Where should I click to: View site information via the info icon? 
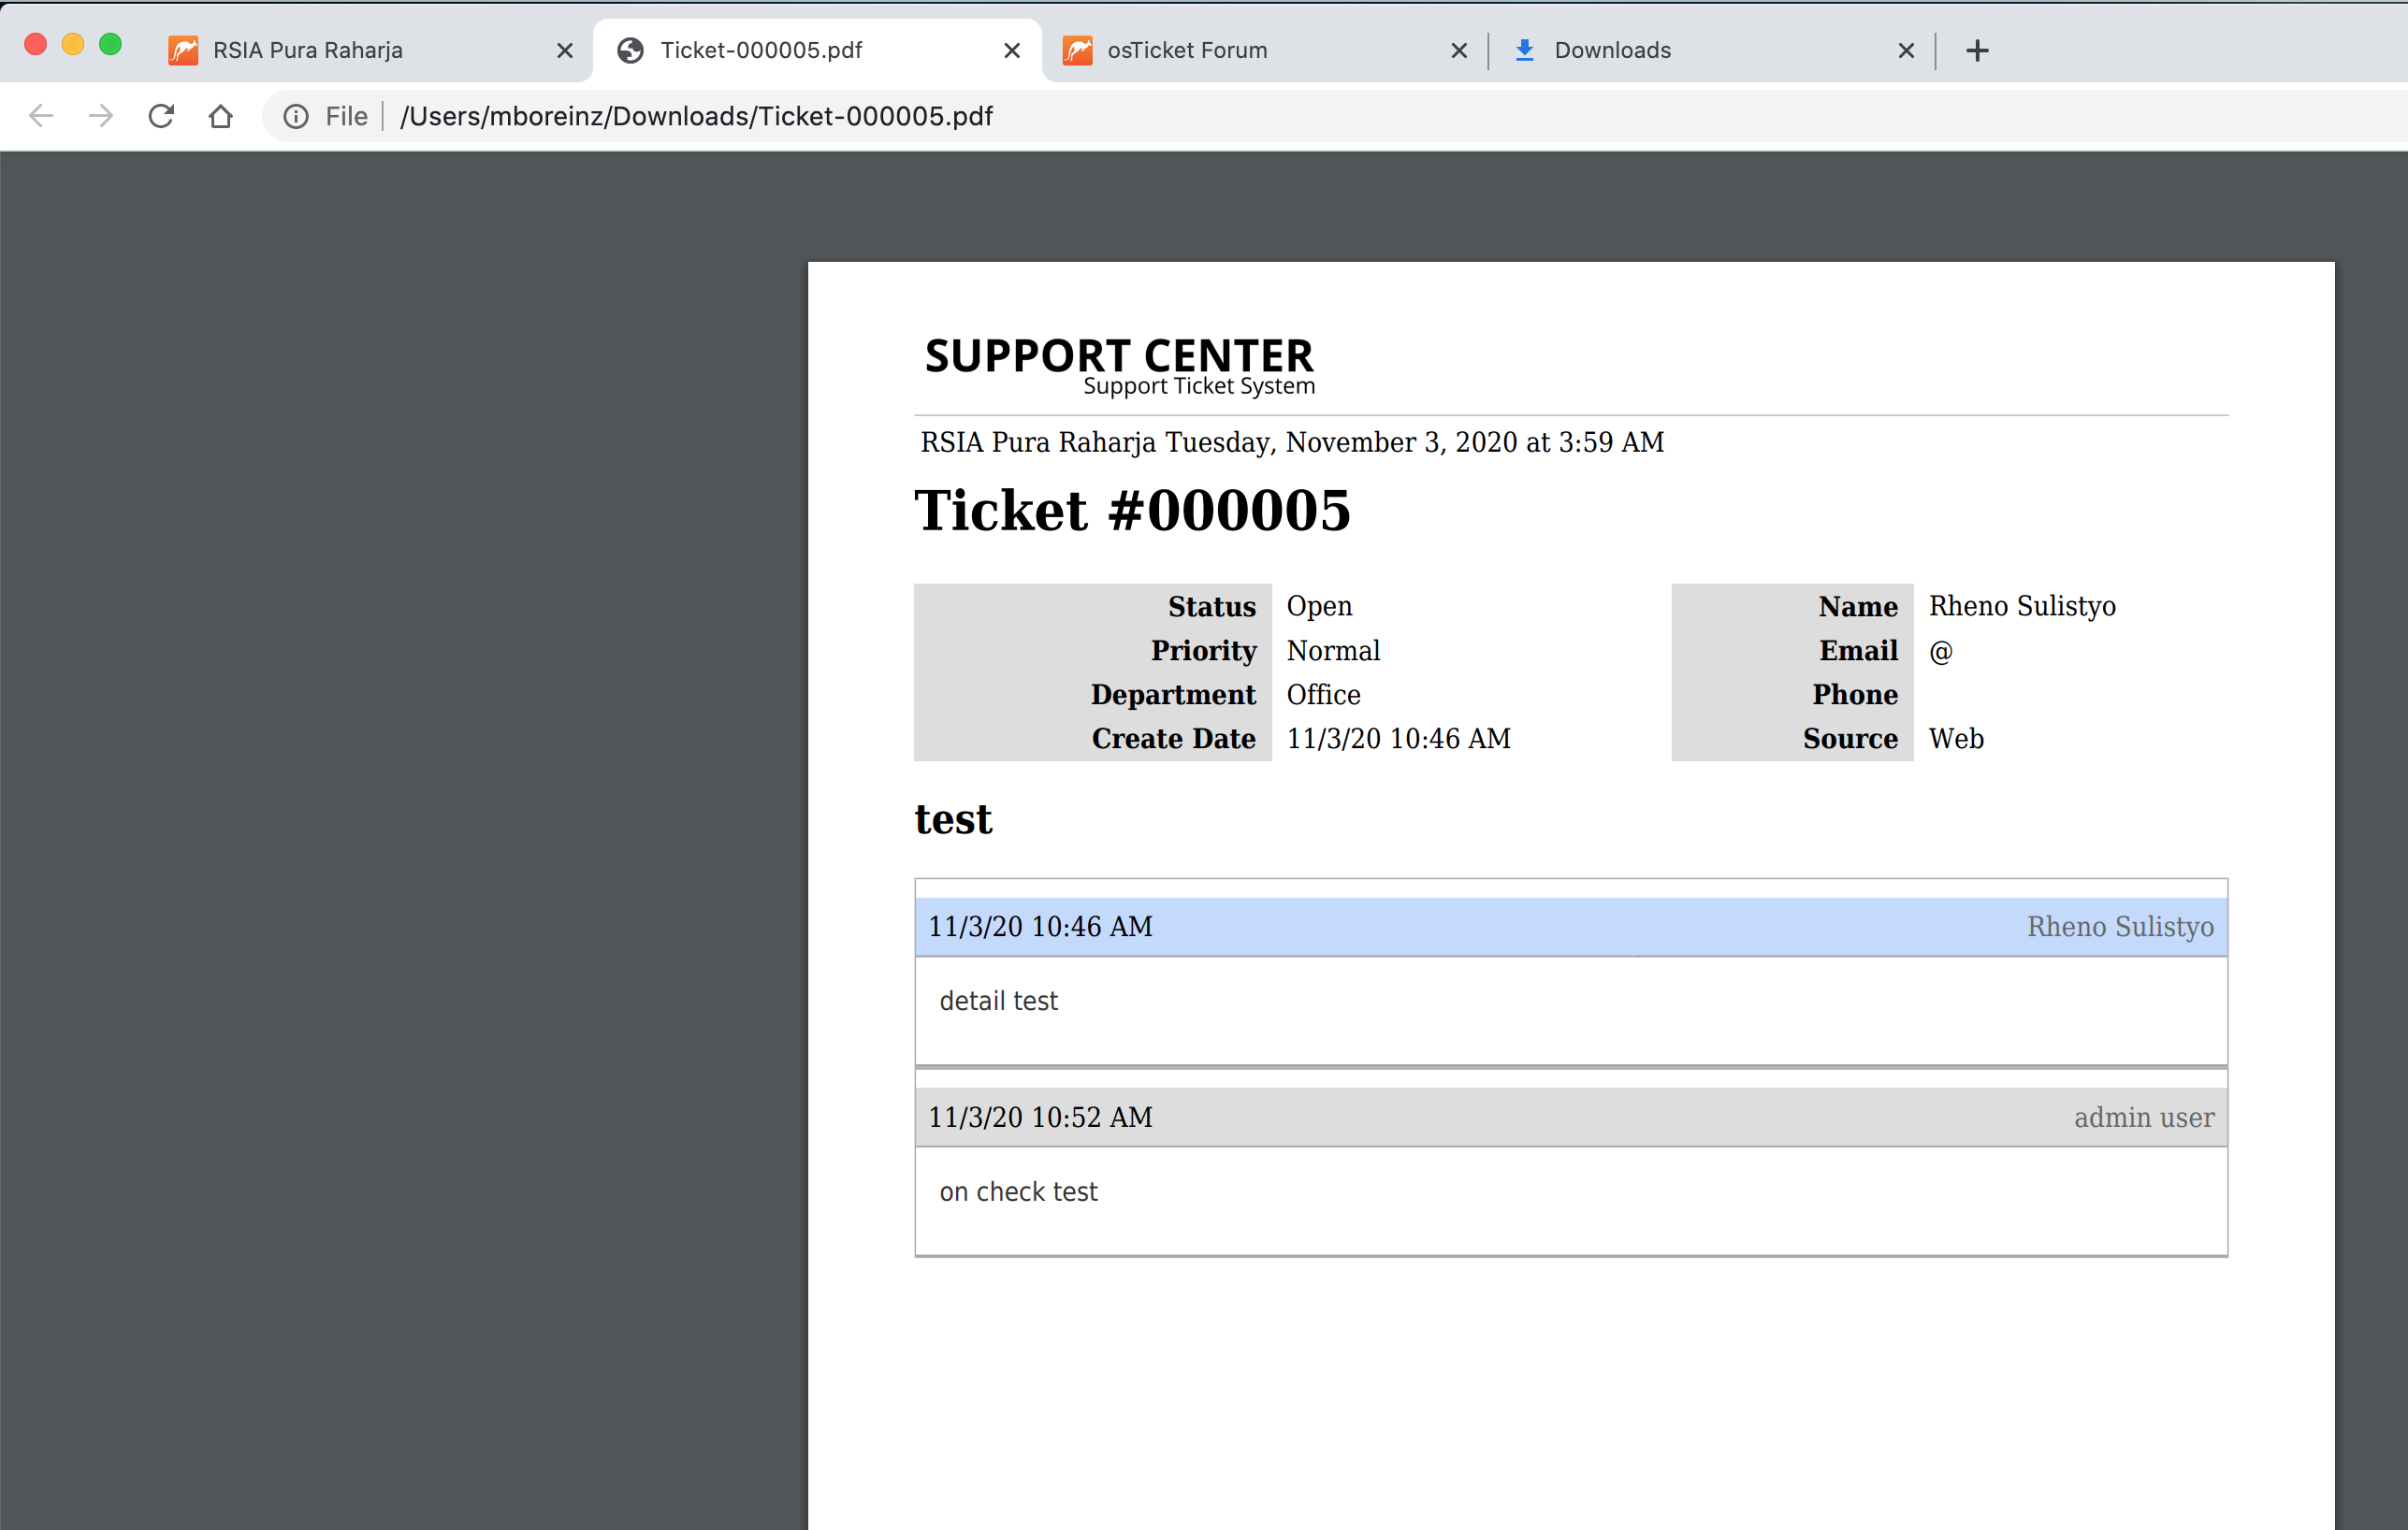tap(295, 116)
